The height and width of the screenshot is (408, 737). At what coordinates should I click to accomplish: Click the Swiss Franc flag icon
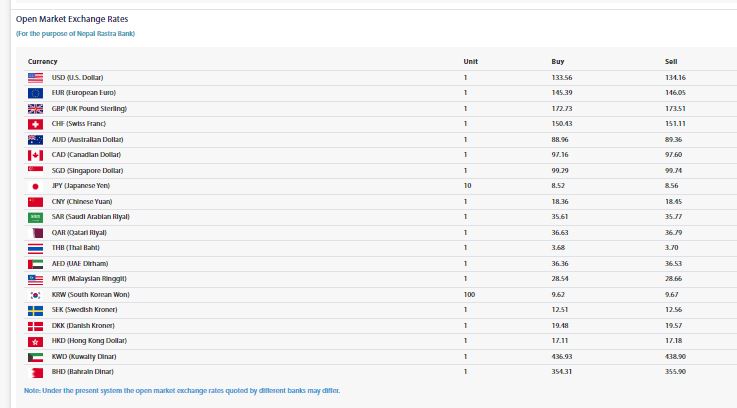click(35, 124)
